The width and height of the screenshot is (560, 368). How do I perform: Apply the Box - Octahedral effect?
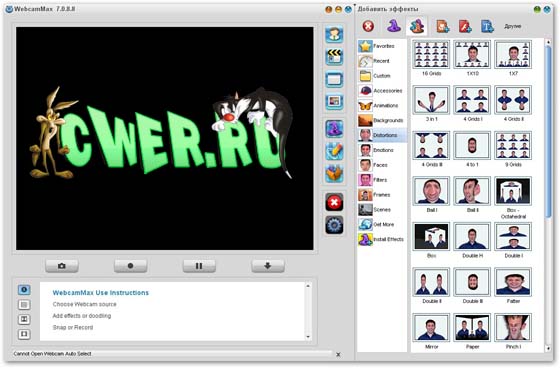click(x=513, y=191)
